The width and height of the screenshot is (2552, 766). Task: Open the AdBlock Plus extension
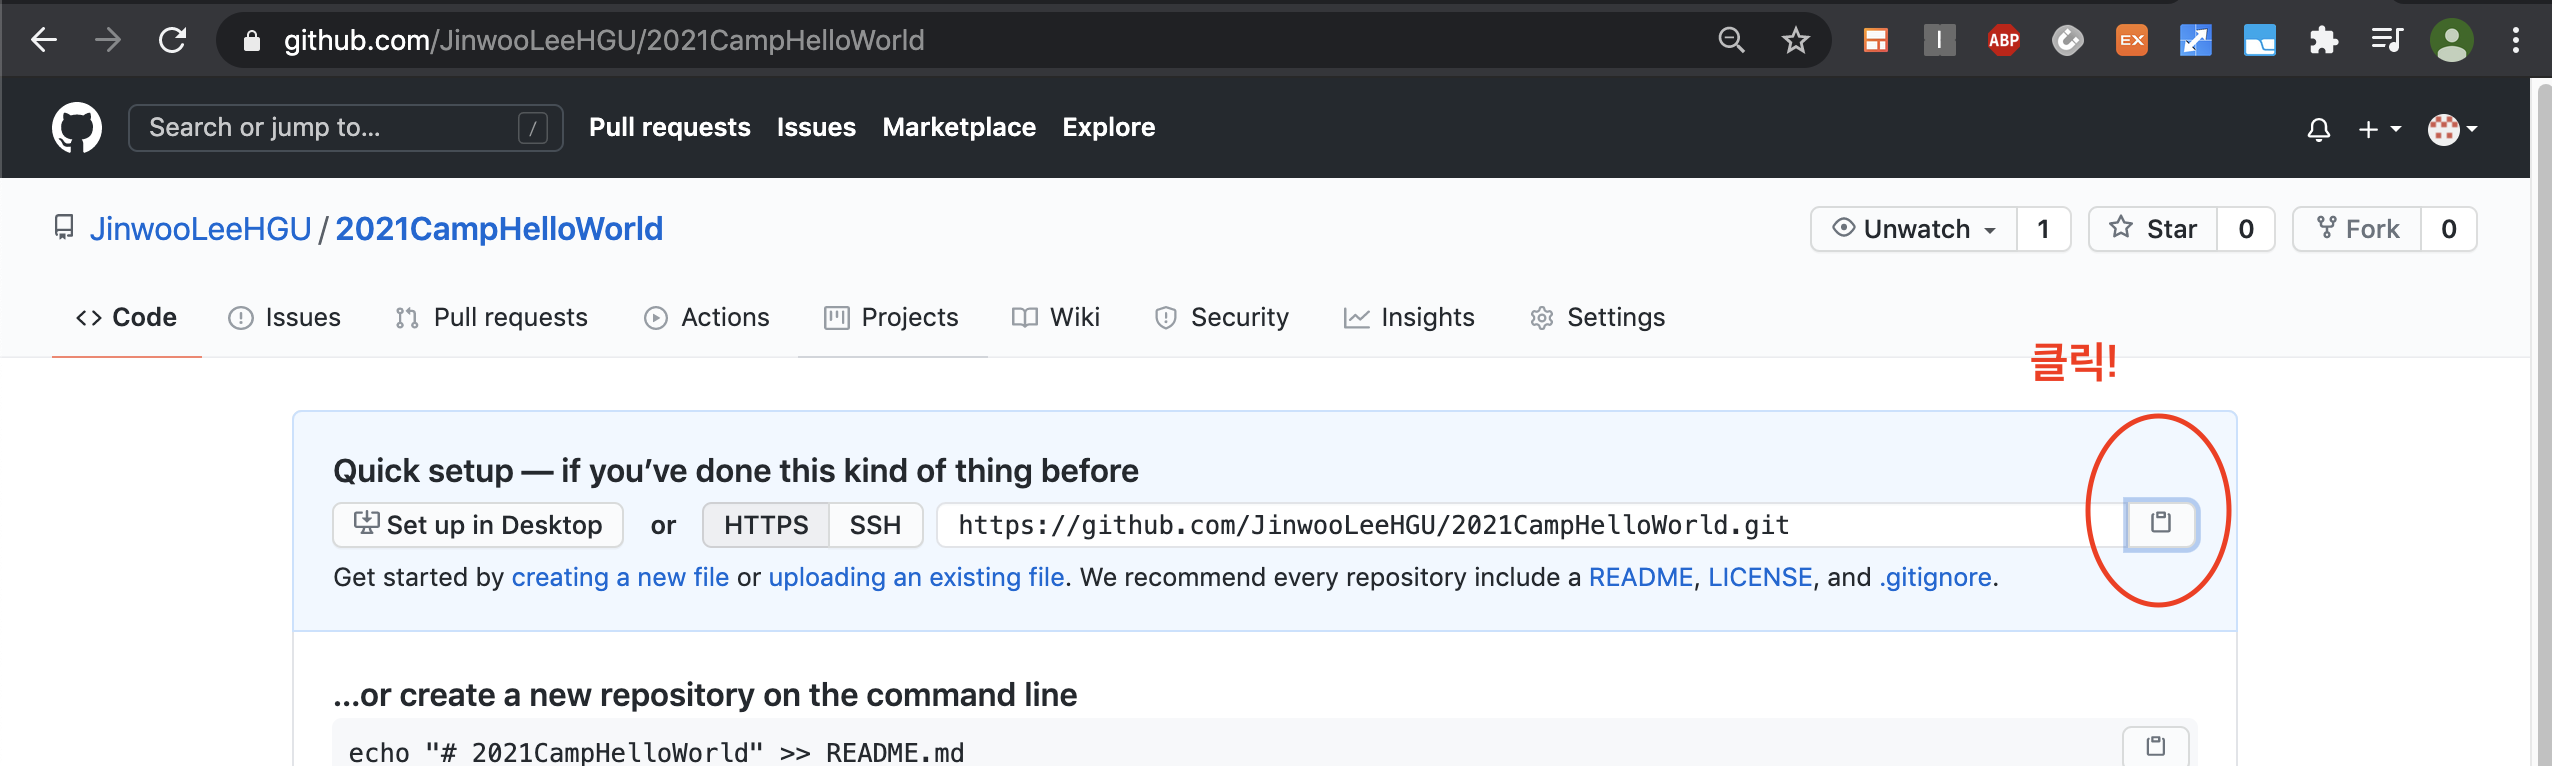tap(2003, 40)
